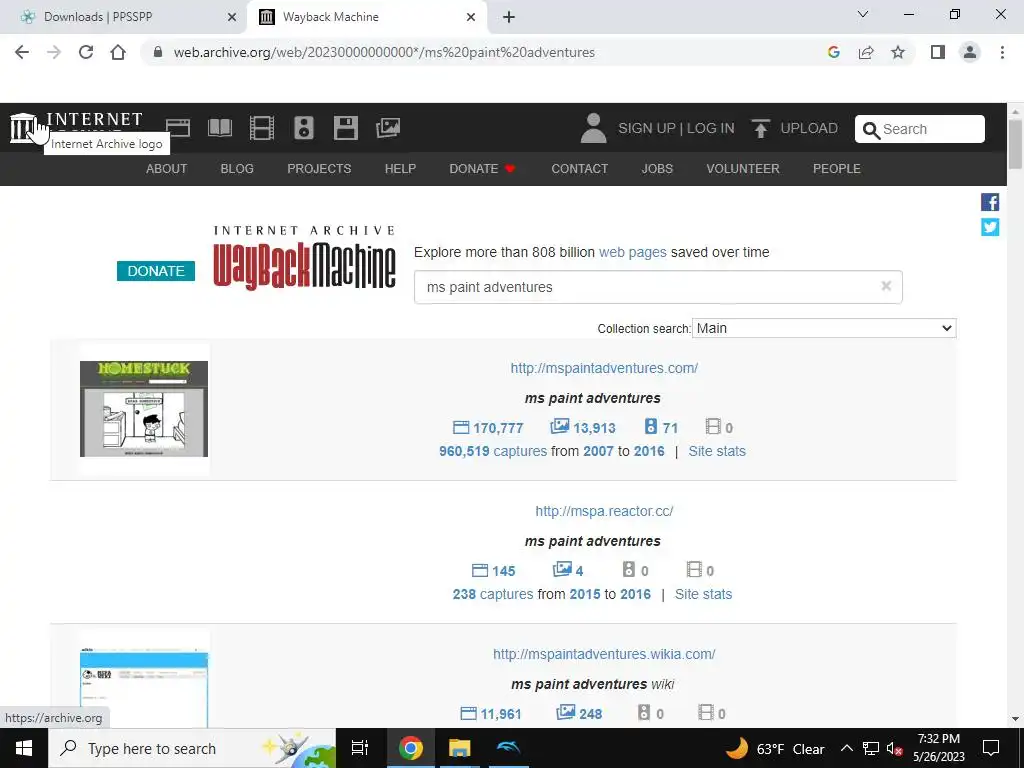Open PROJECTS menu item
Image resolution: width=1024 pixels, height=768 pixels.
[x=319, y=168]
